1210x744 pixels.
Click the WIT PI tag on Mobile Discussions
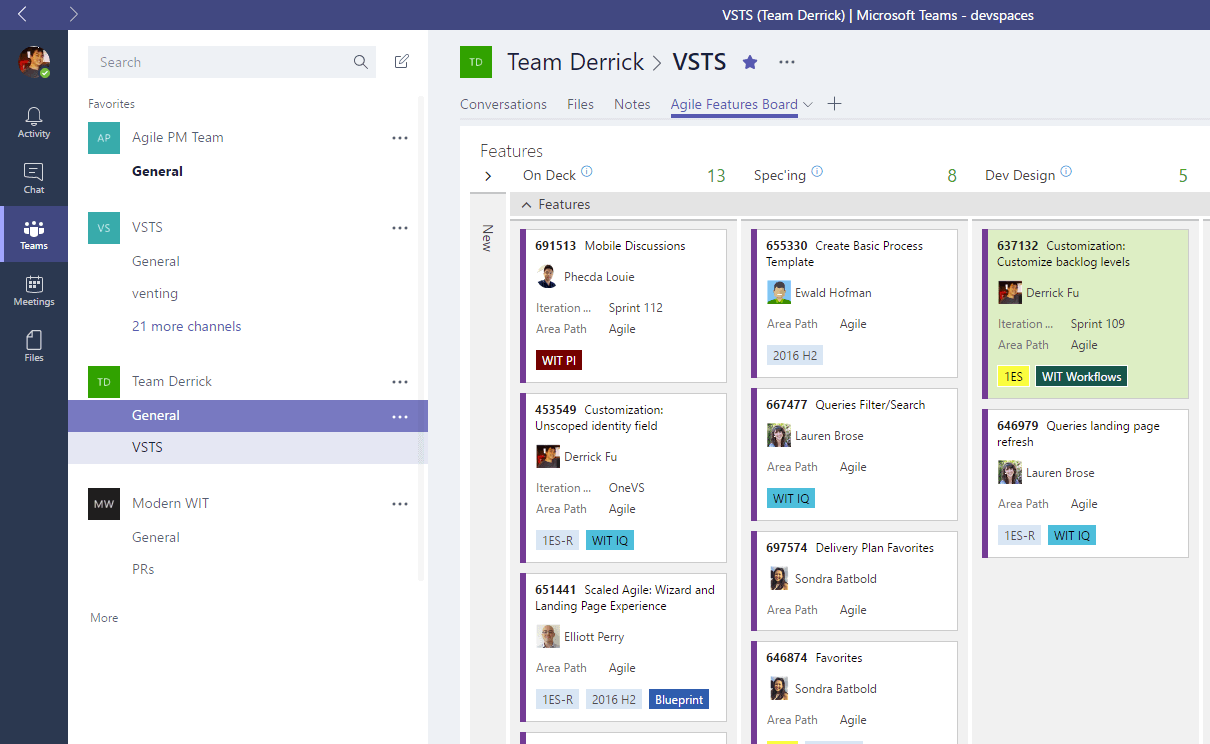558,360
